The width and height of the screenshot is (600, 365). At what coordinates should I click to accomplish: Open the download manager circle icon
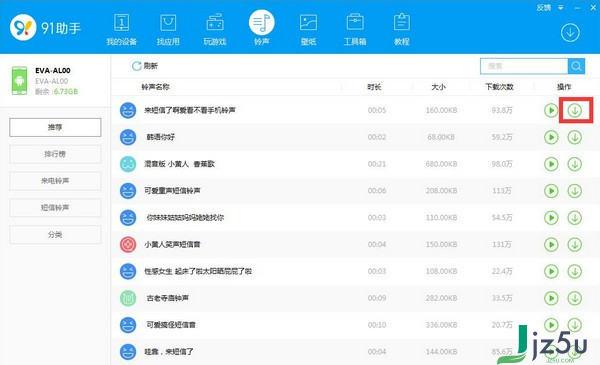(570, 33)
